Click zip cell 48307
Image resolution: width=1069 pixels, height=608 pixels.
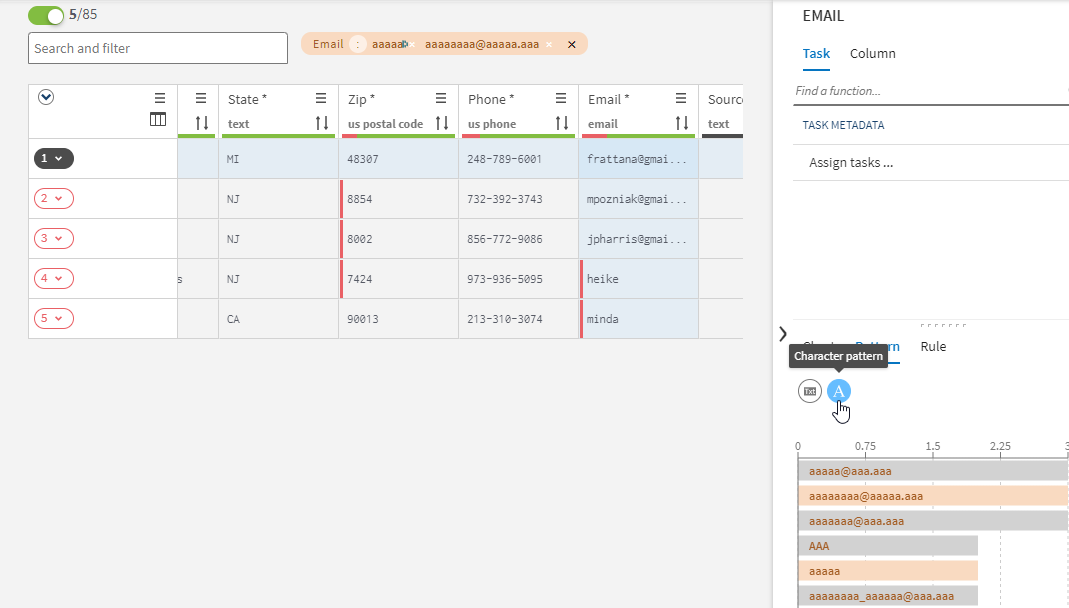pyautogui.click(x=398, y=159)
